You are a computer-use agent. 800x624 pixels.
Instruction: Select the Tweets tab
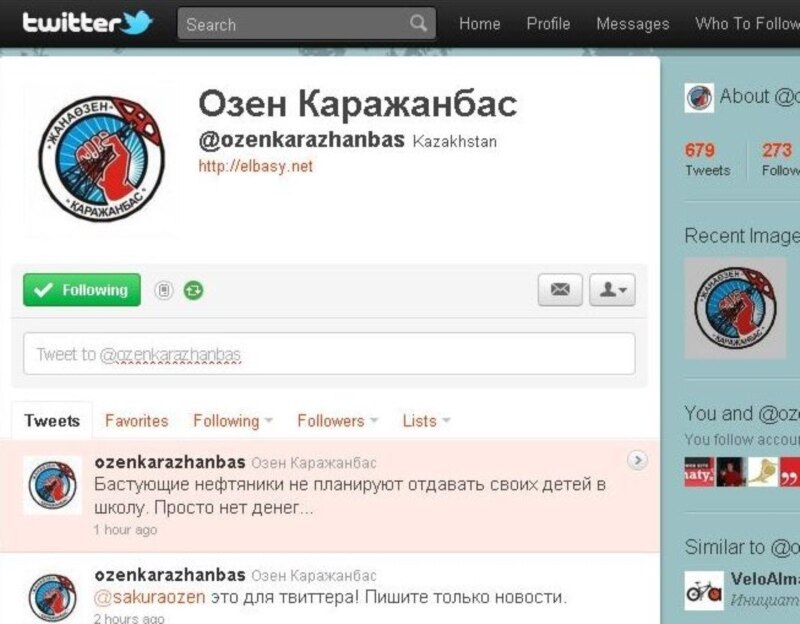click(x=52, y=421)
